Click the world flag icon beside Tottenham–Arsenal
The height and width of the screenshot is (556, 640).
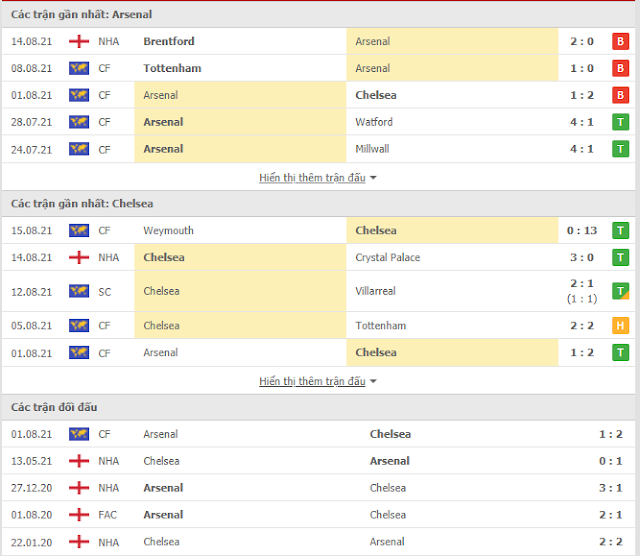(x=79, y=68)
